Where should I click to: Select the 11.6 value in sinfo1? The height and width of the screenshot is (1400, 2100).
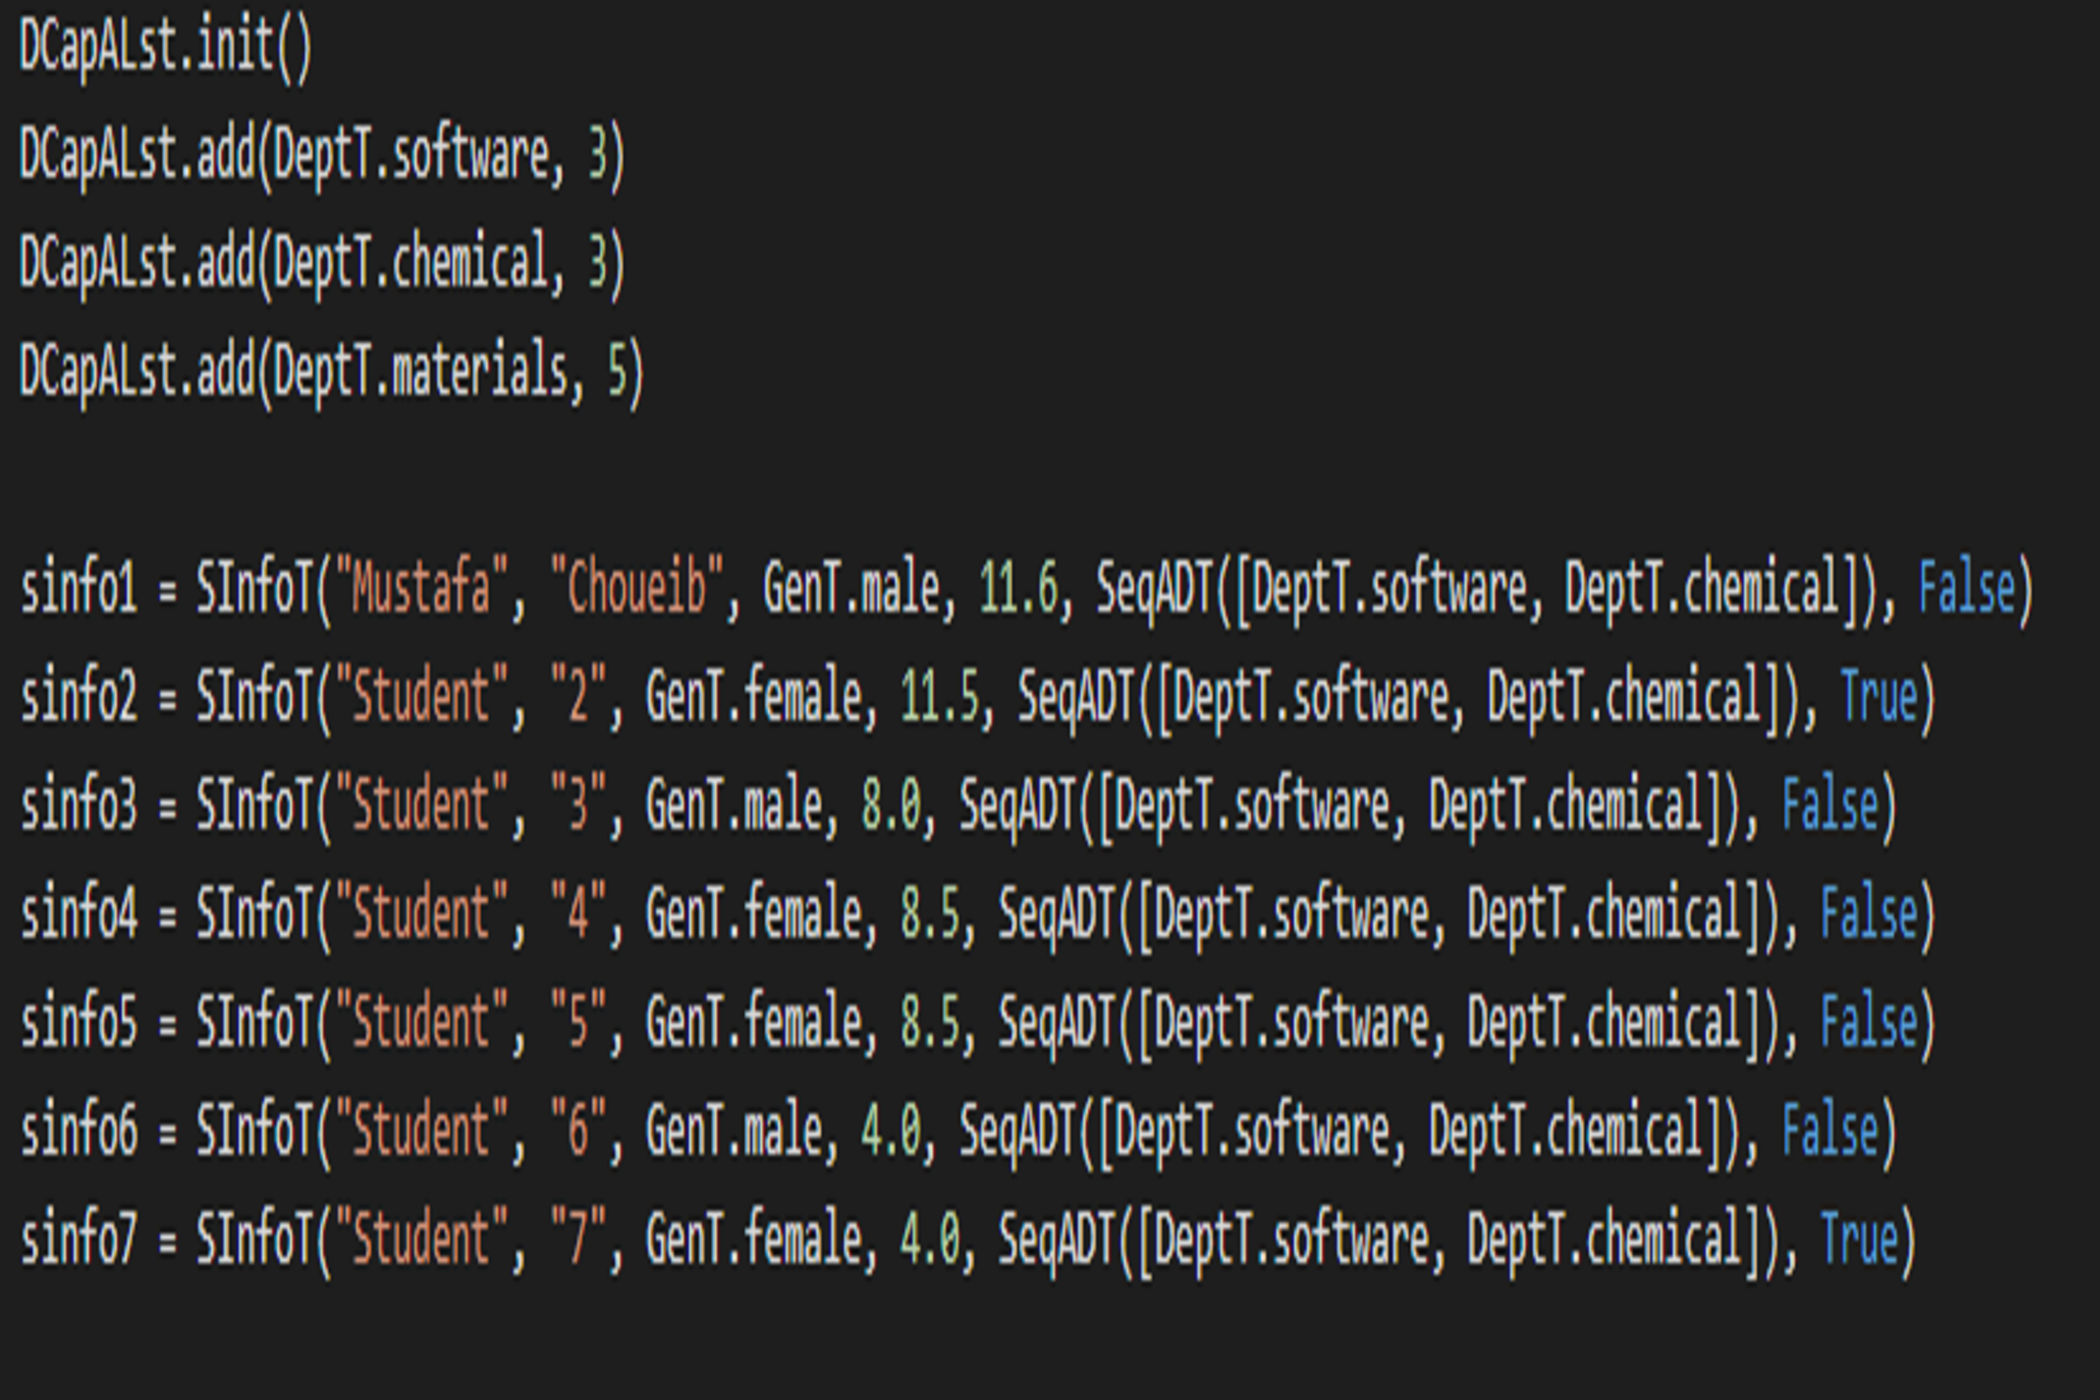[1017, 588]
